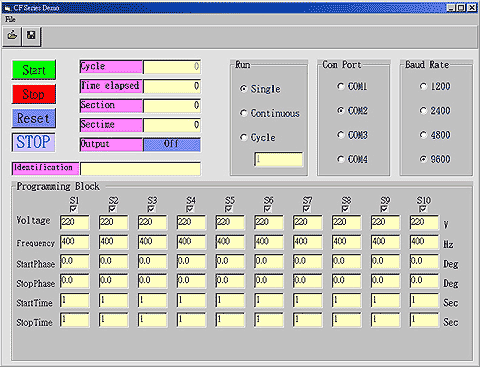Click the S9 StopPhase field
The height and width of the screenshot is (367, 480).
[385, 281]
